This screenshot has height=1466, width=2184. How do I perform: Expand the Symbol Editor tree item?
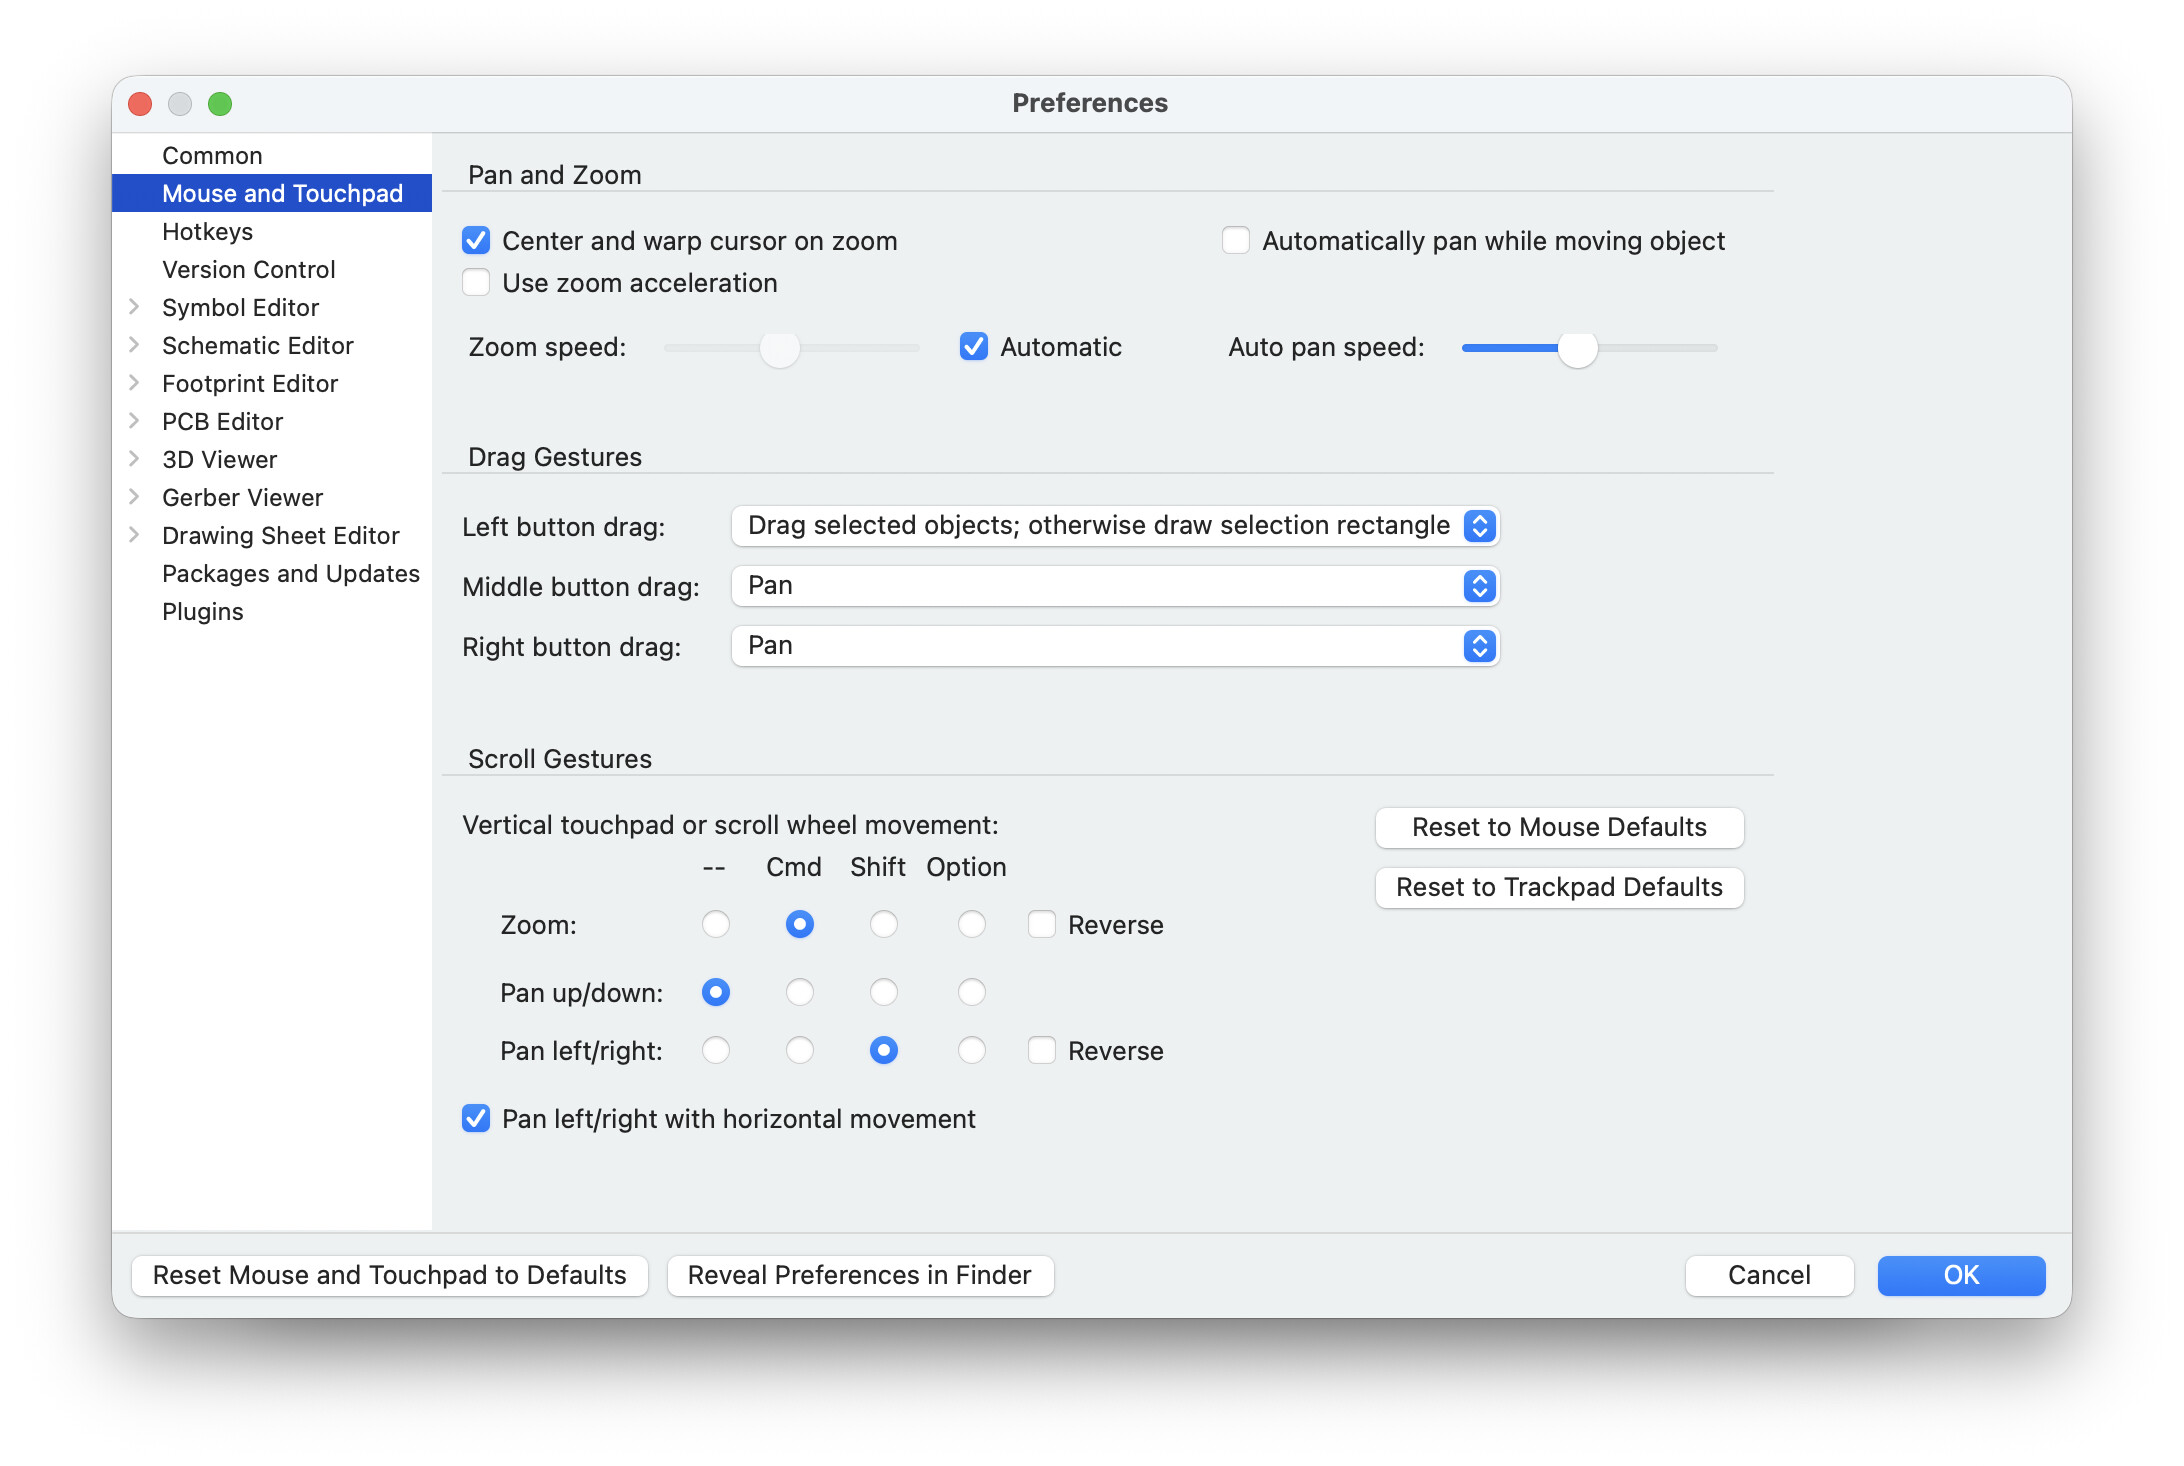pos(134,307)
